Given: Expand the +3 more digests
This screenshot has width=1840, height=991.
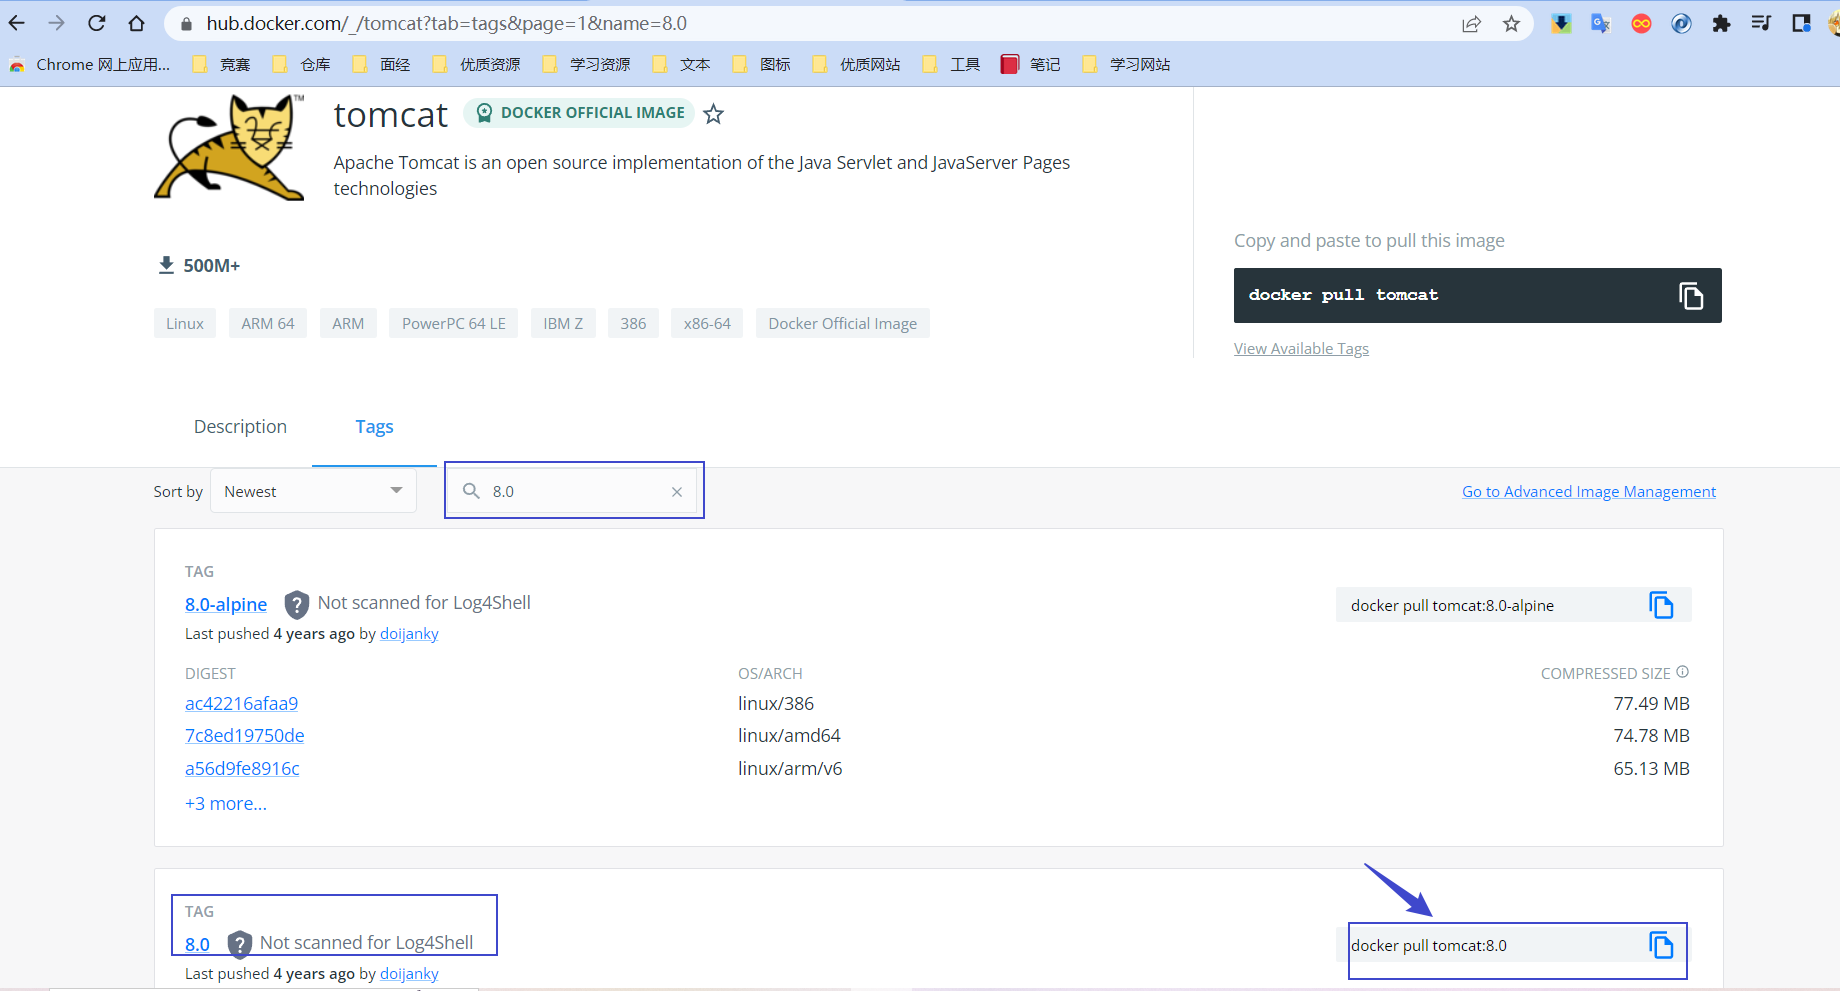Looking at the screenshot, I should pos(226,804).
